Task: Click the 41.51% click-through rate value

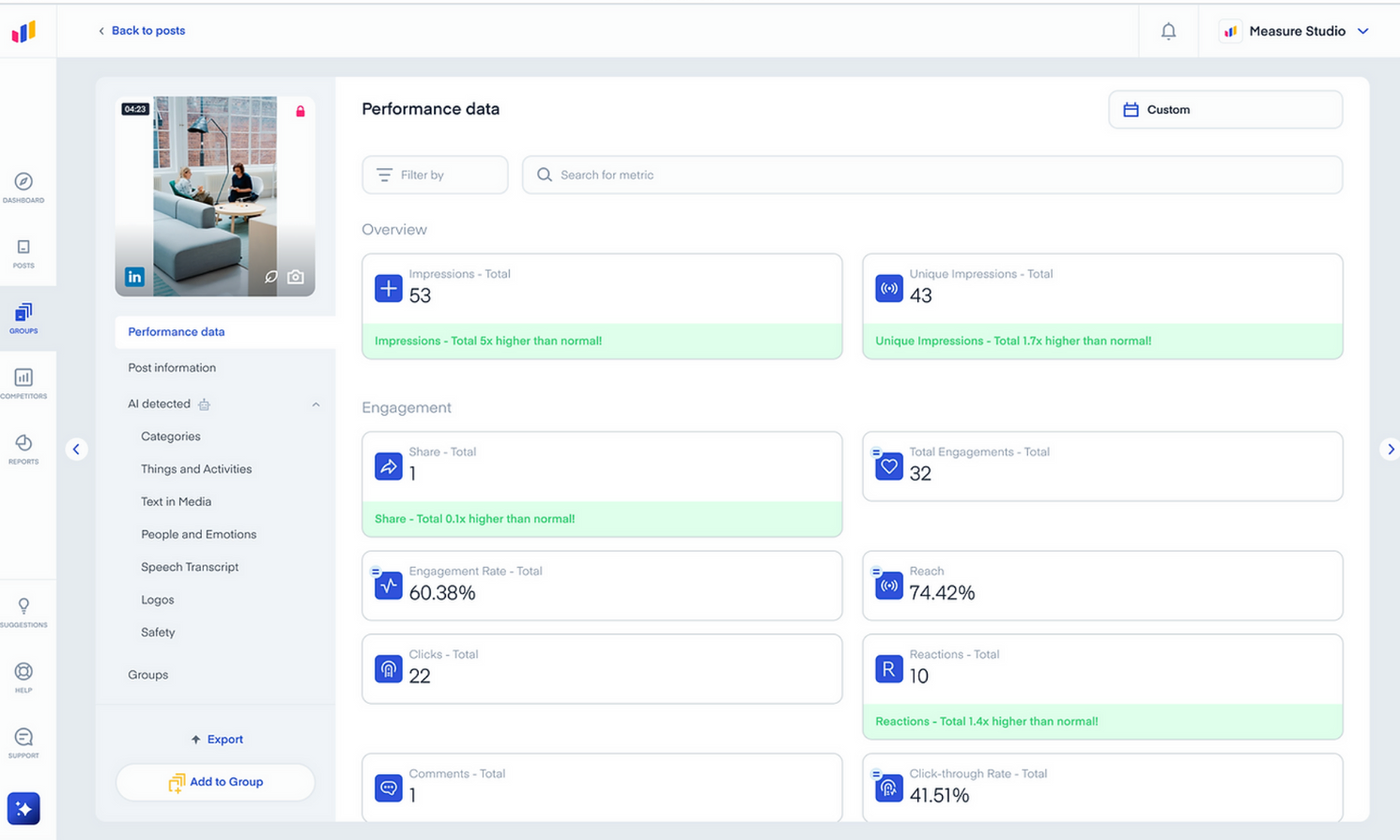Action: tap(940, 795)
